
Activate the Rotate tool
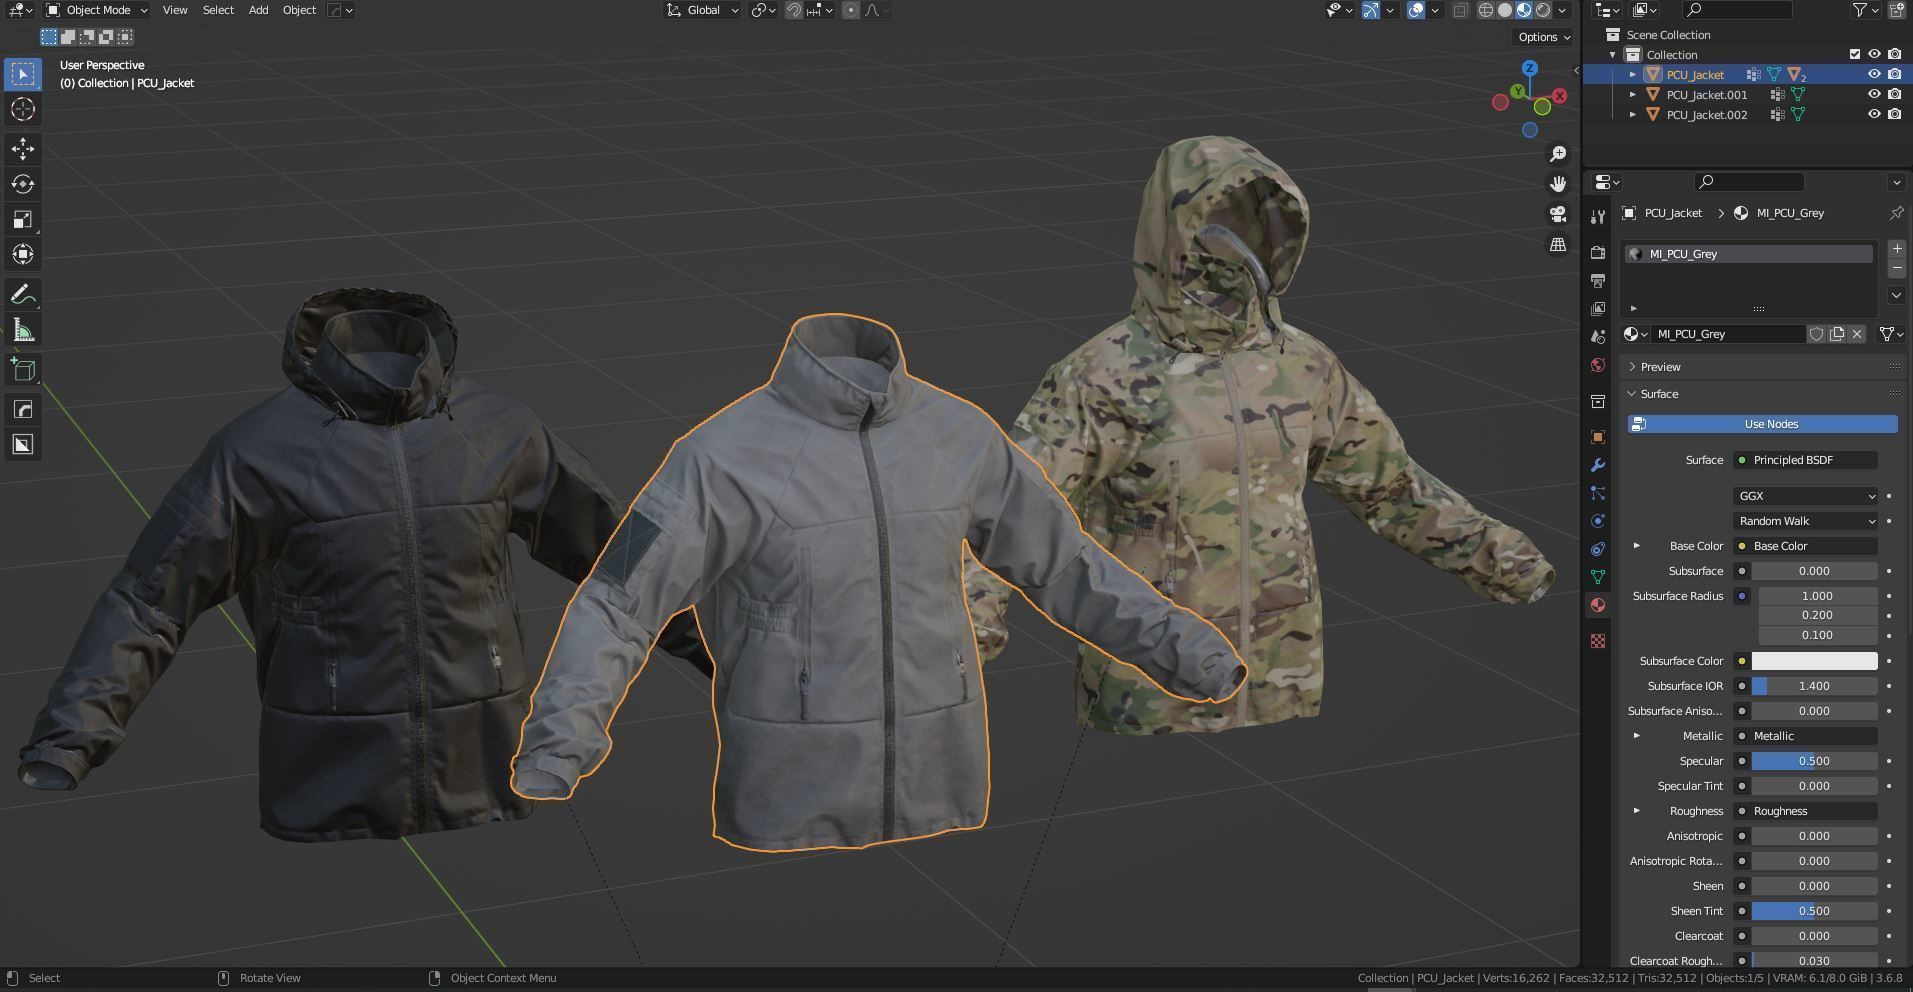point(23,184)
